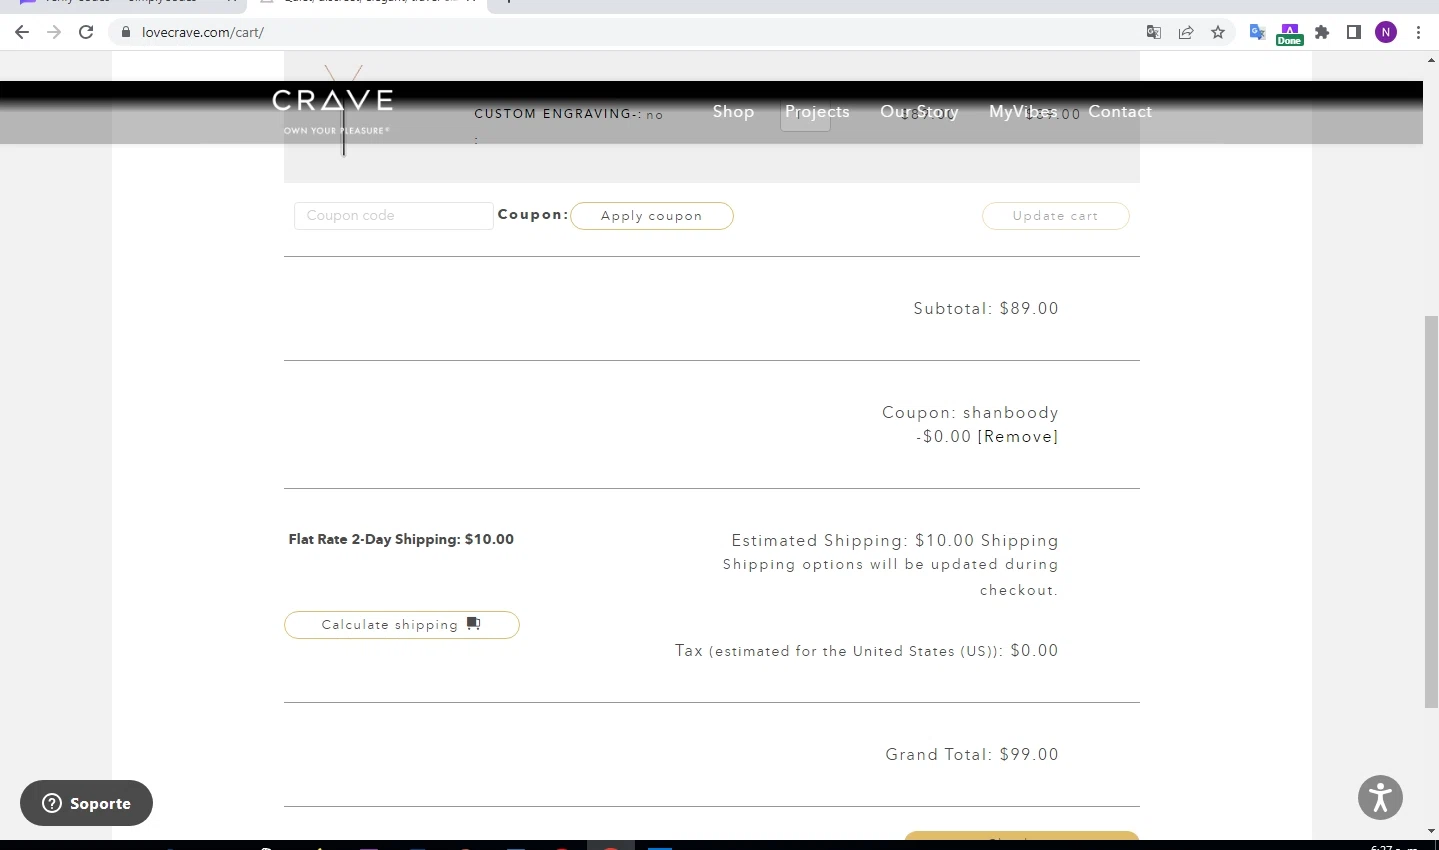Click Update cart button
The width and height of the screenshot is (1439, 850).
tap(1056, 216)
